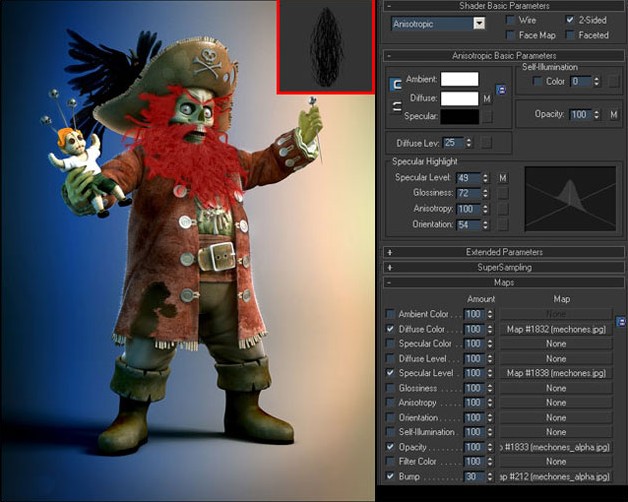The height and width of the screenshot is (502, 628).
Task: Click the Diffuse-Specular lock icon
Action: [396, 107]
